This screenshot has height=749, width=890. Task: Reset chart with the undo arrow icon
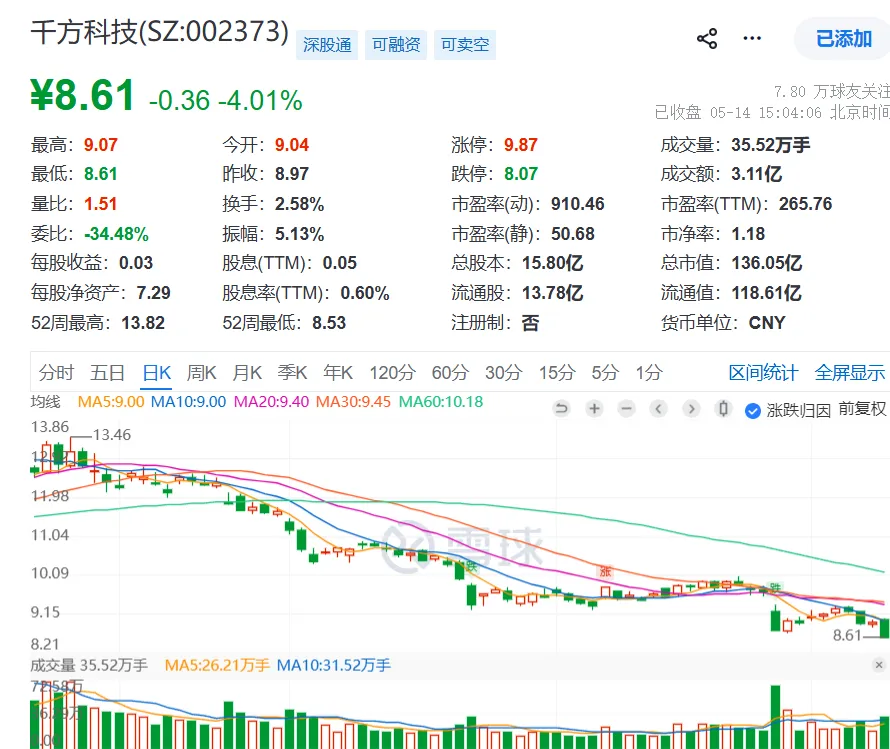click(x=561, y=409)
